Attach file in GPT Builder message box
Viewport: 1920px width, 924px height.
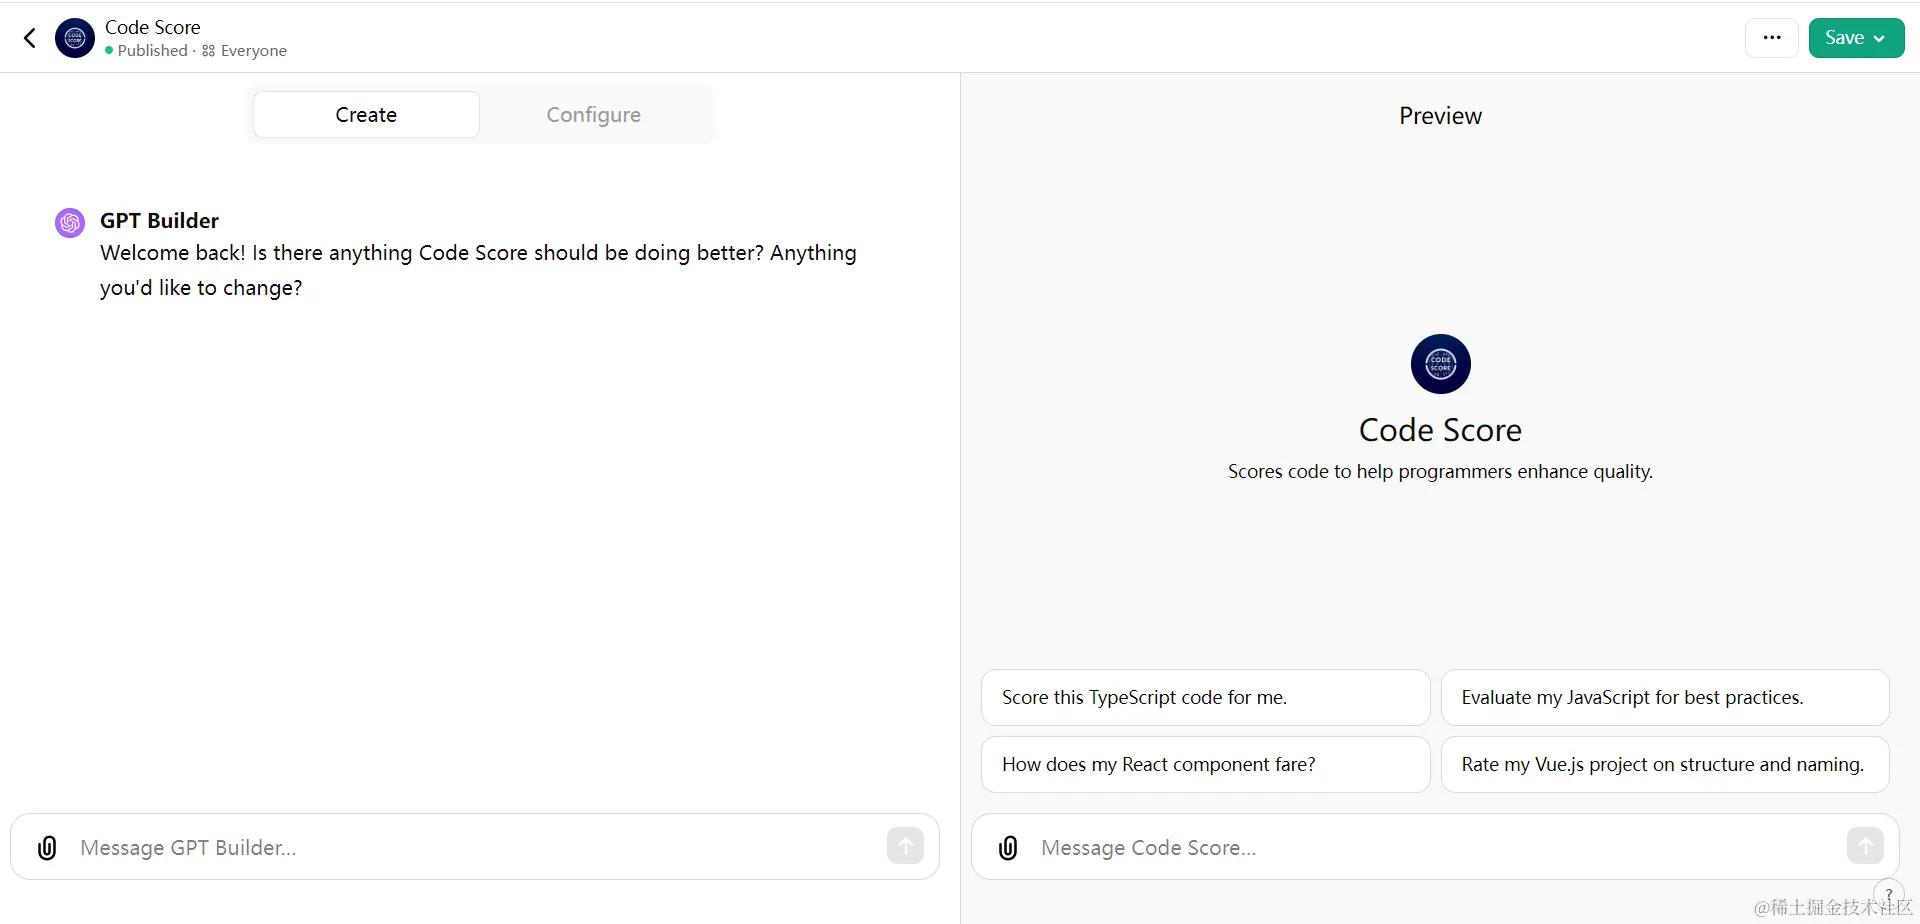[47, 848]
